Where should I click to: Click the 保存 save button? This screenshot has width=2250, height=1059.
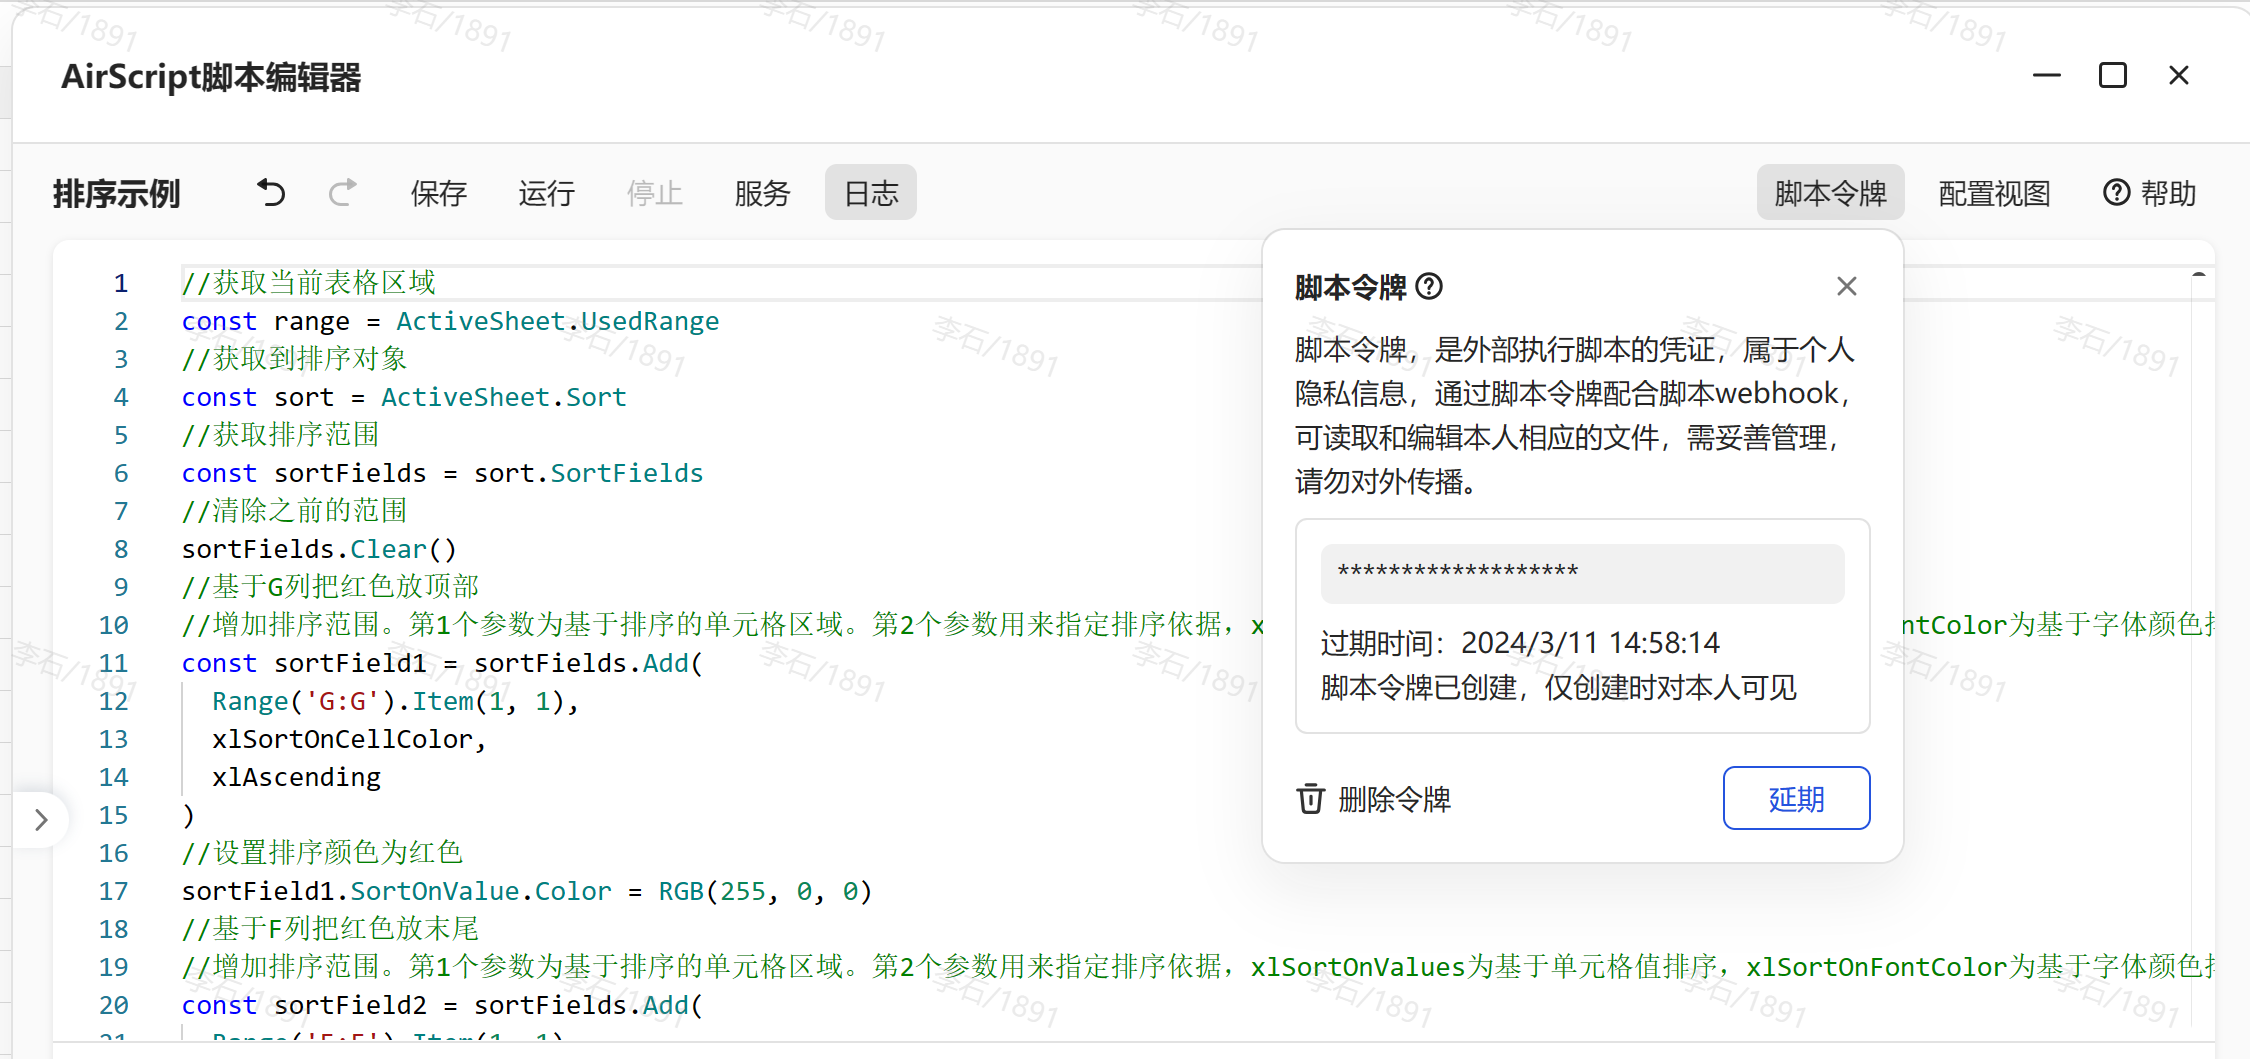click(438, 193)
